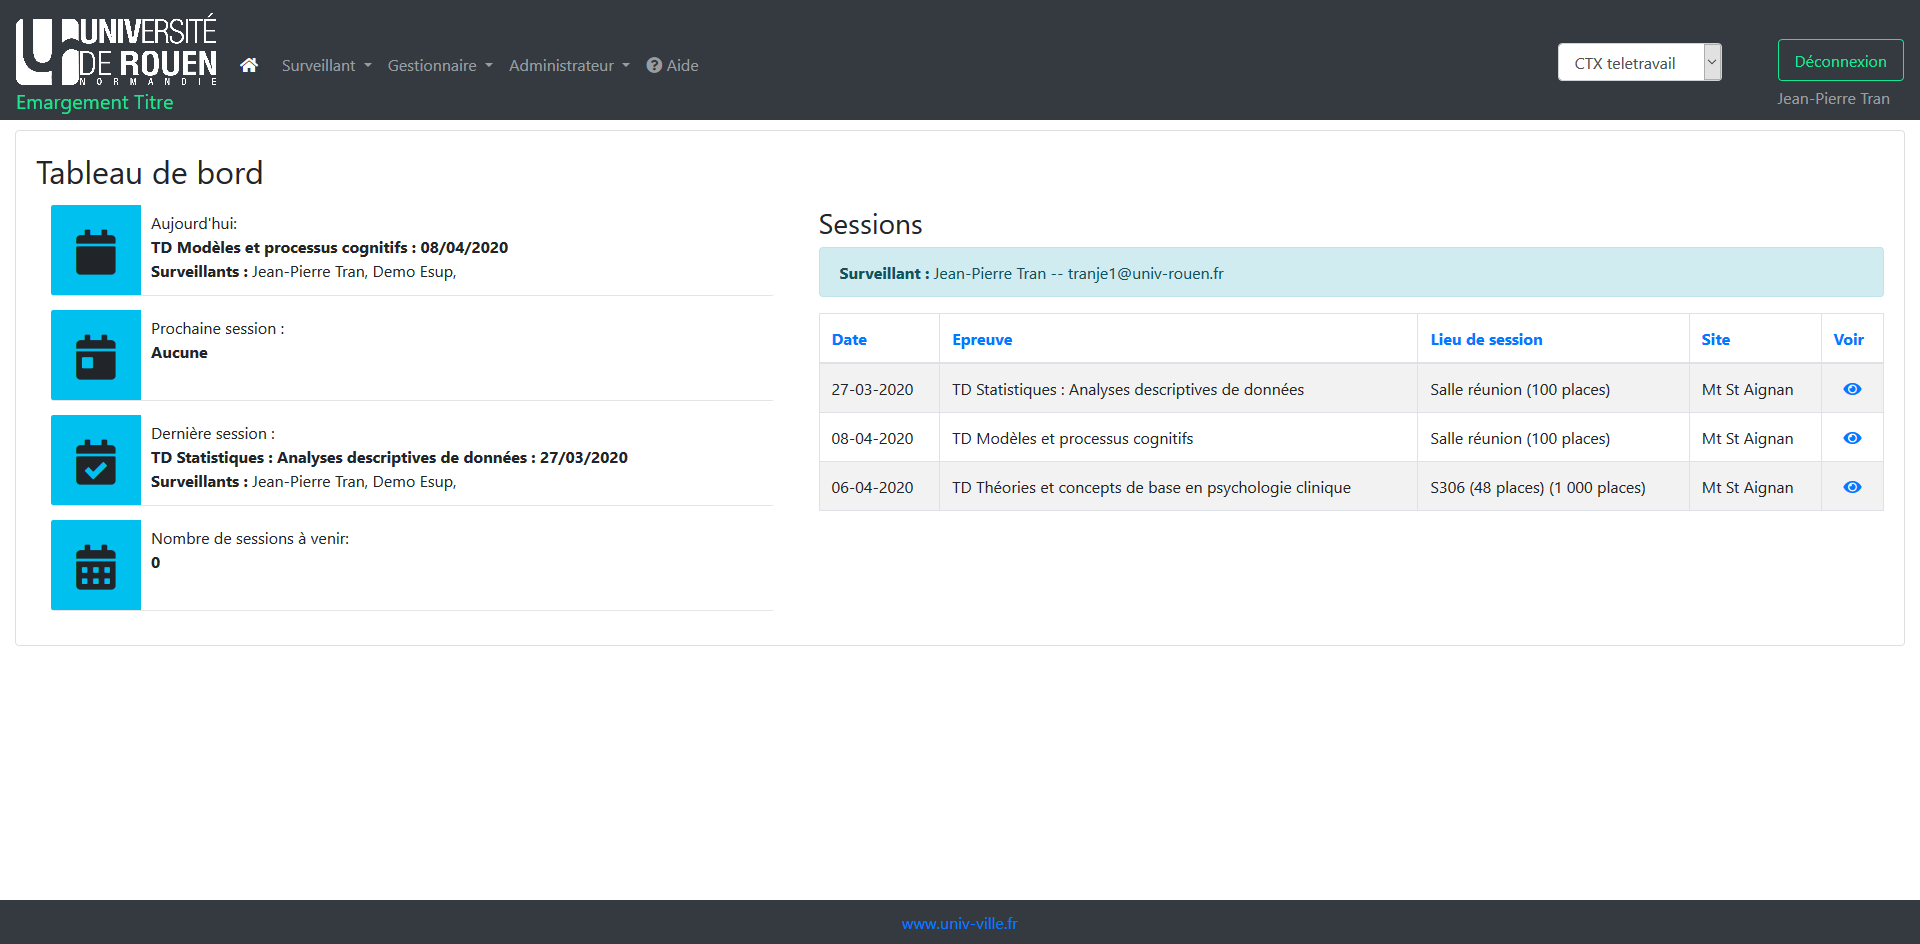Screen dimensions: 1920x944
Task: View the 27-03-2020 session eye icon
Action: coord(1852,389)
